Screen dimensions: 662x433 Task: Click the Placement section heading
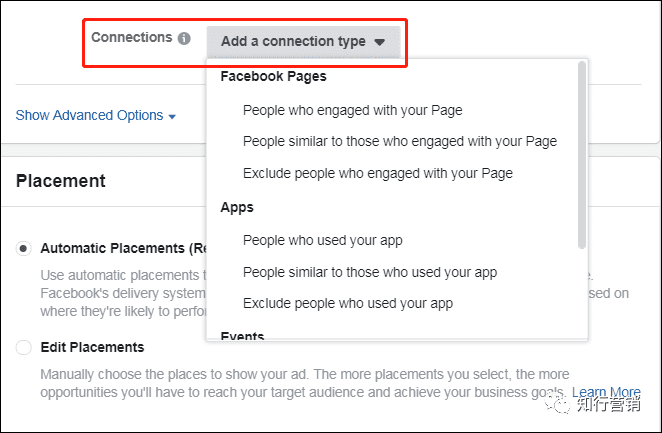(61, 181)
